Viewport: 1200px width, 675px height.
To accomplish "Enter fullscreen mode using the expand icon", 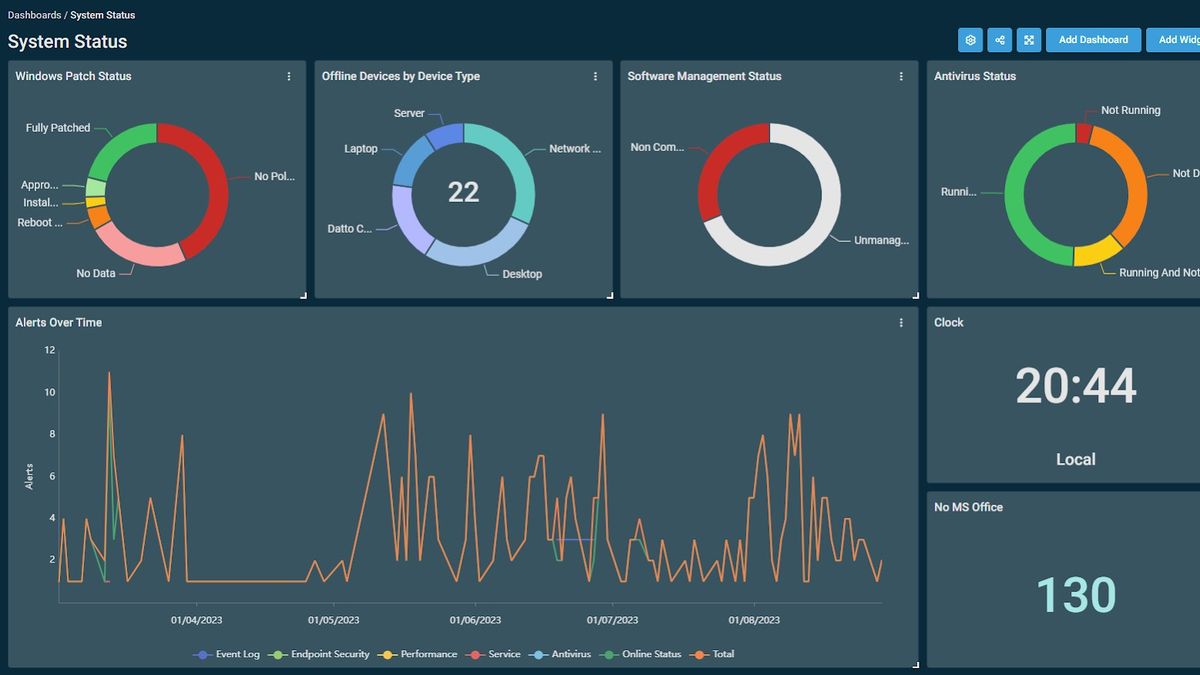I will [x=1029, y=40].
